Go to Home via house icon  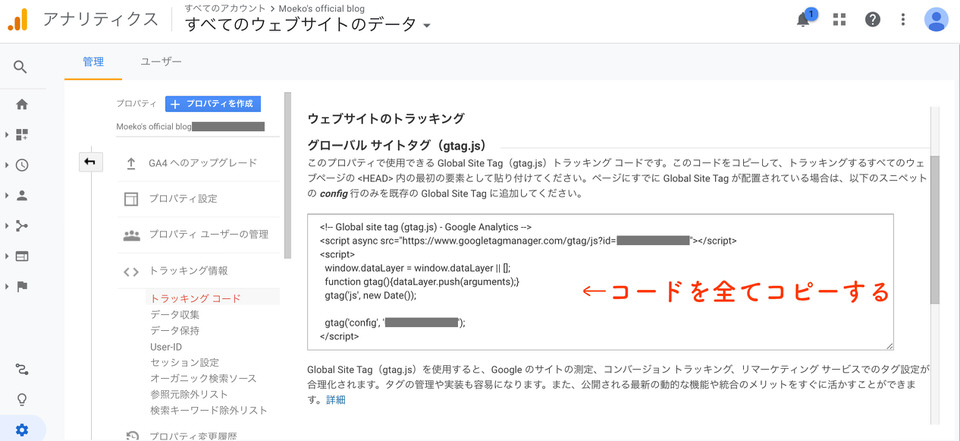pos(22,105)
